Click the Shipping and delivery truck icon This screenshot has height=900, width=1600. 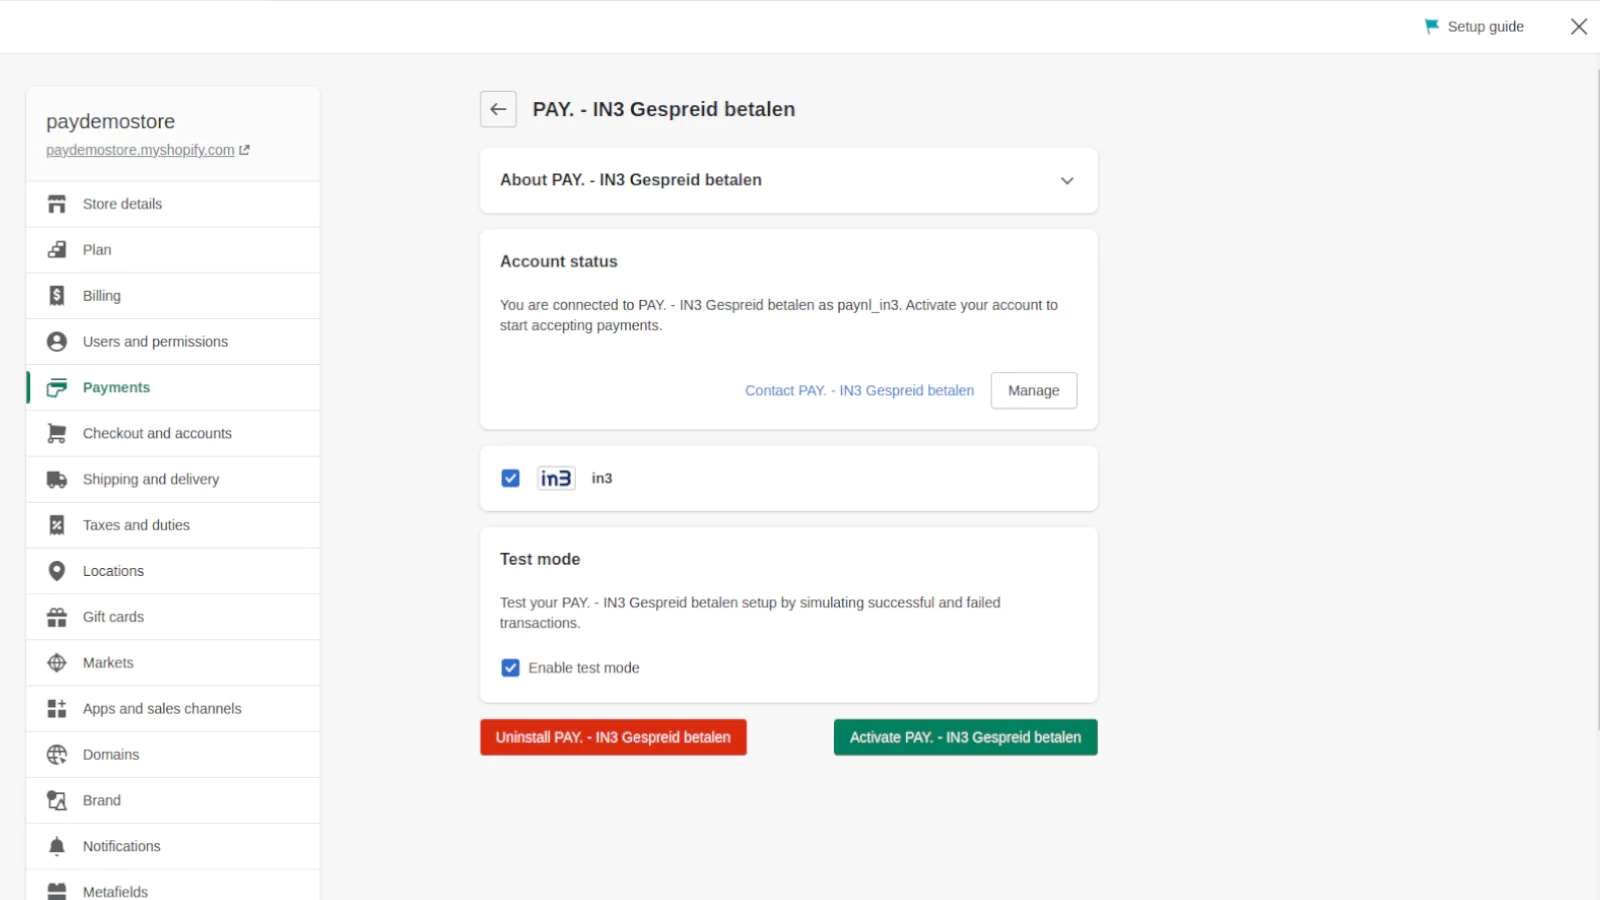[x=57, y=480]
